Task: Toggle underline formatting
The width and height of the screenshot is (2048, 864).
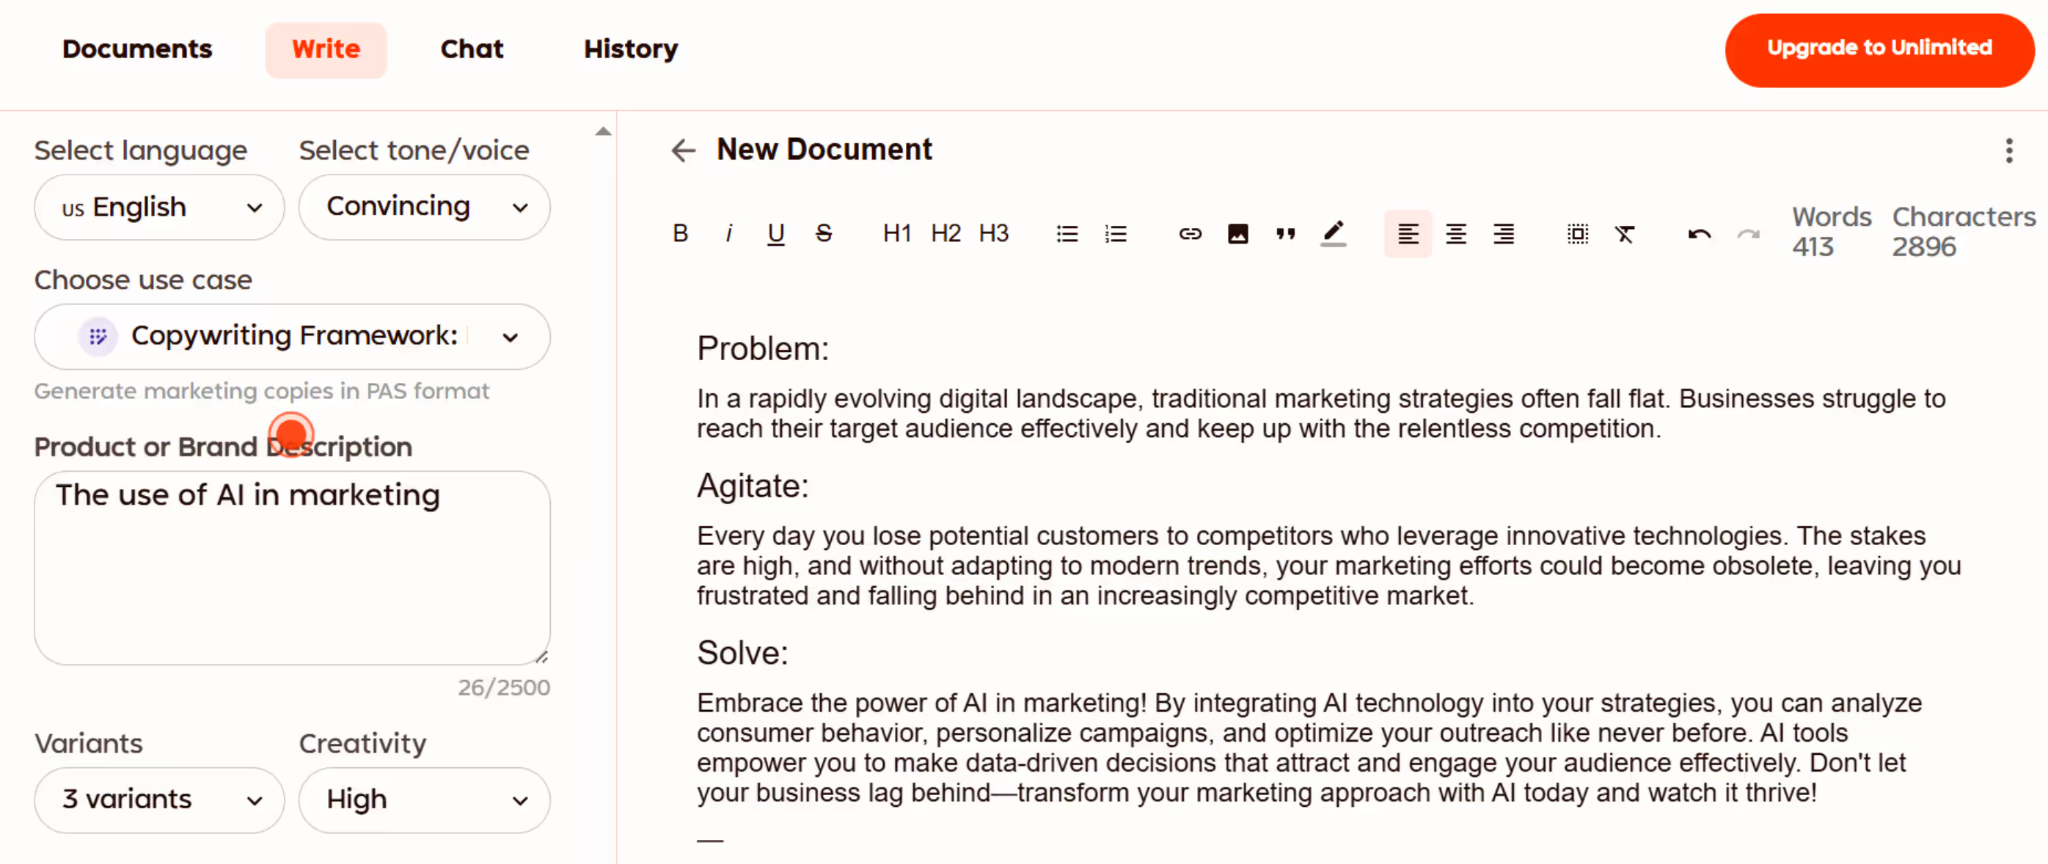Action: 776,234
